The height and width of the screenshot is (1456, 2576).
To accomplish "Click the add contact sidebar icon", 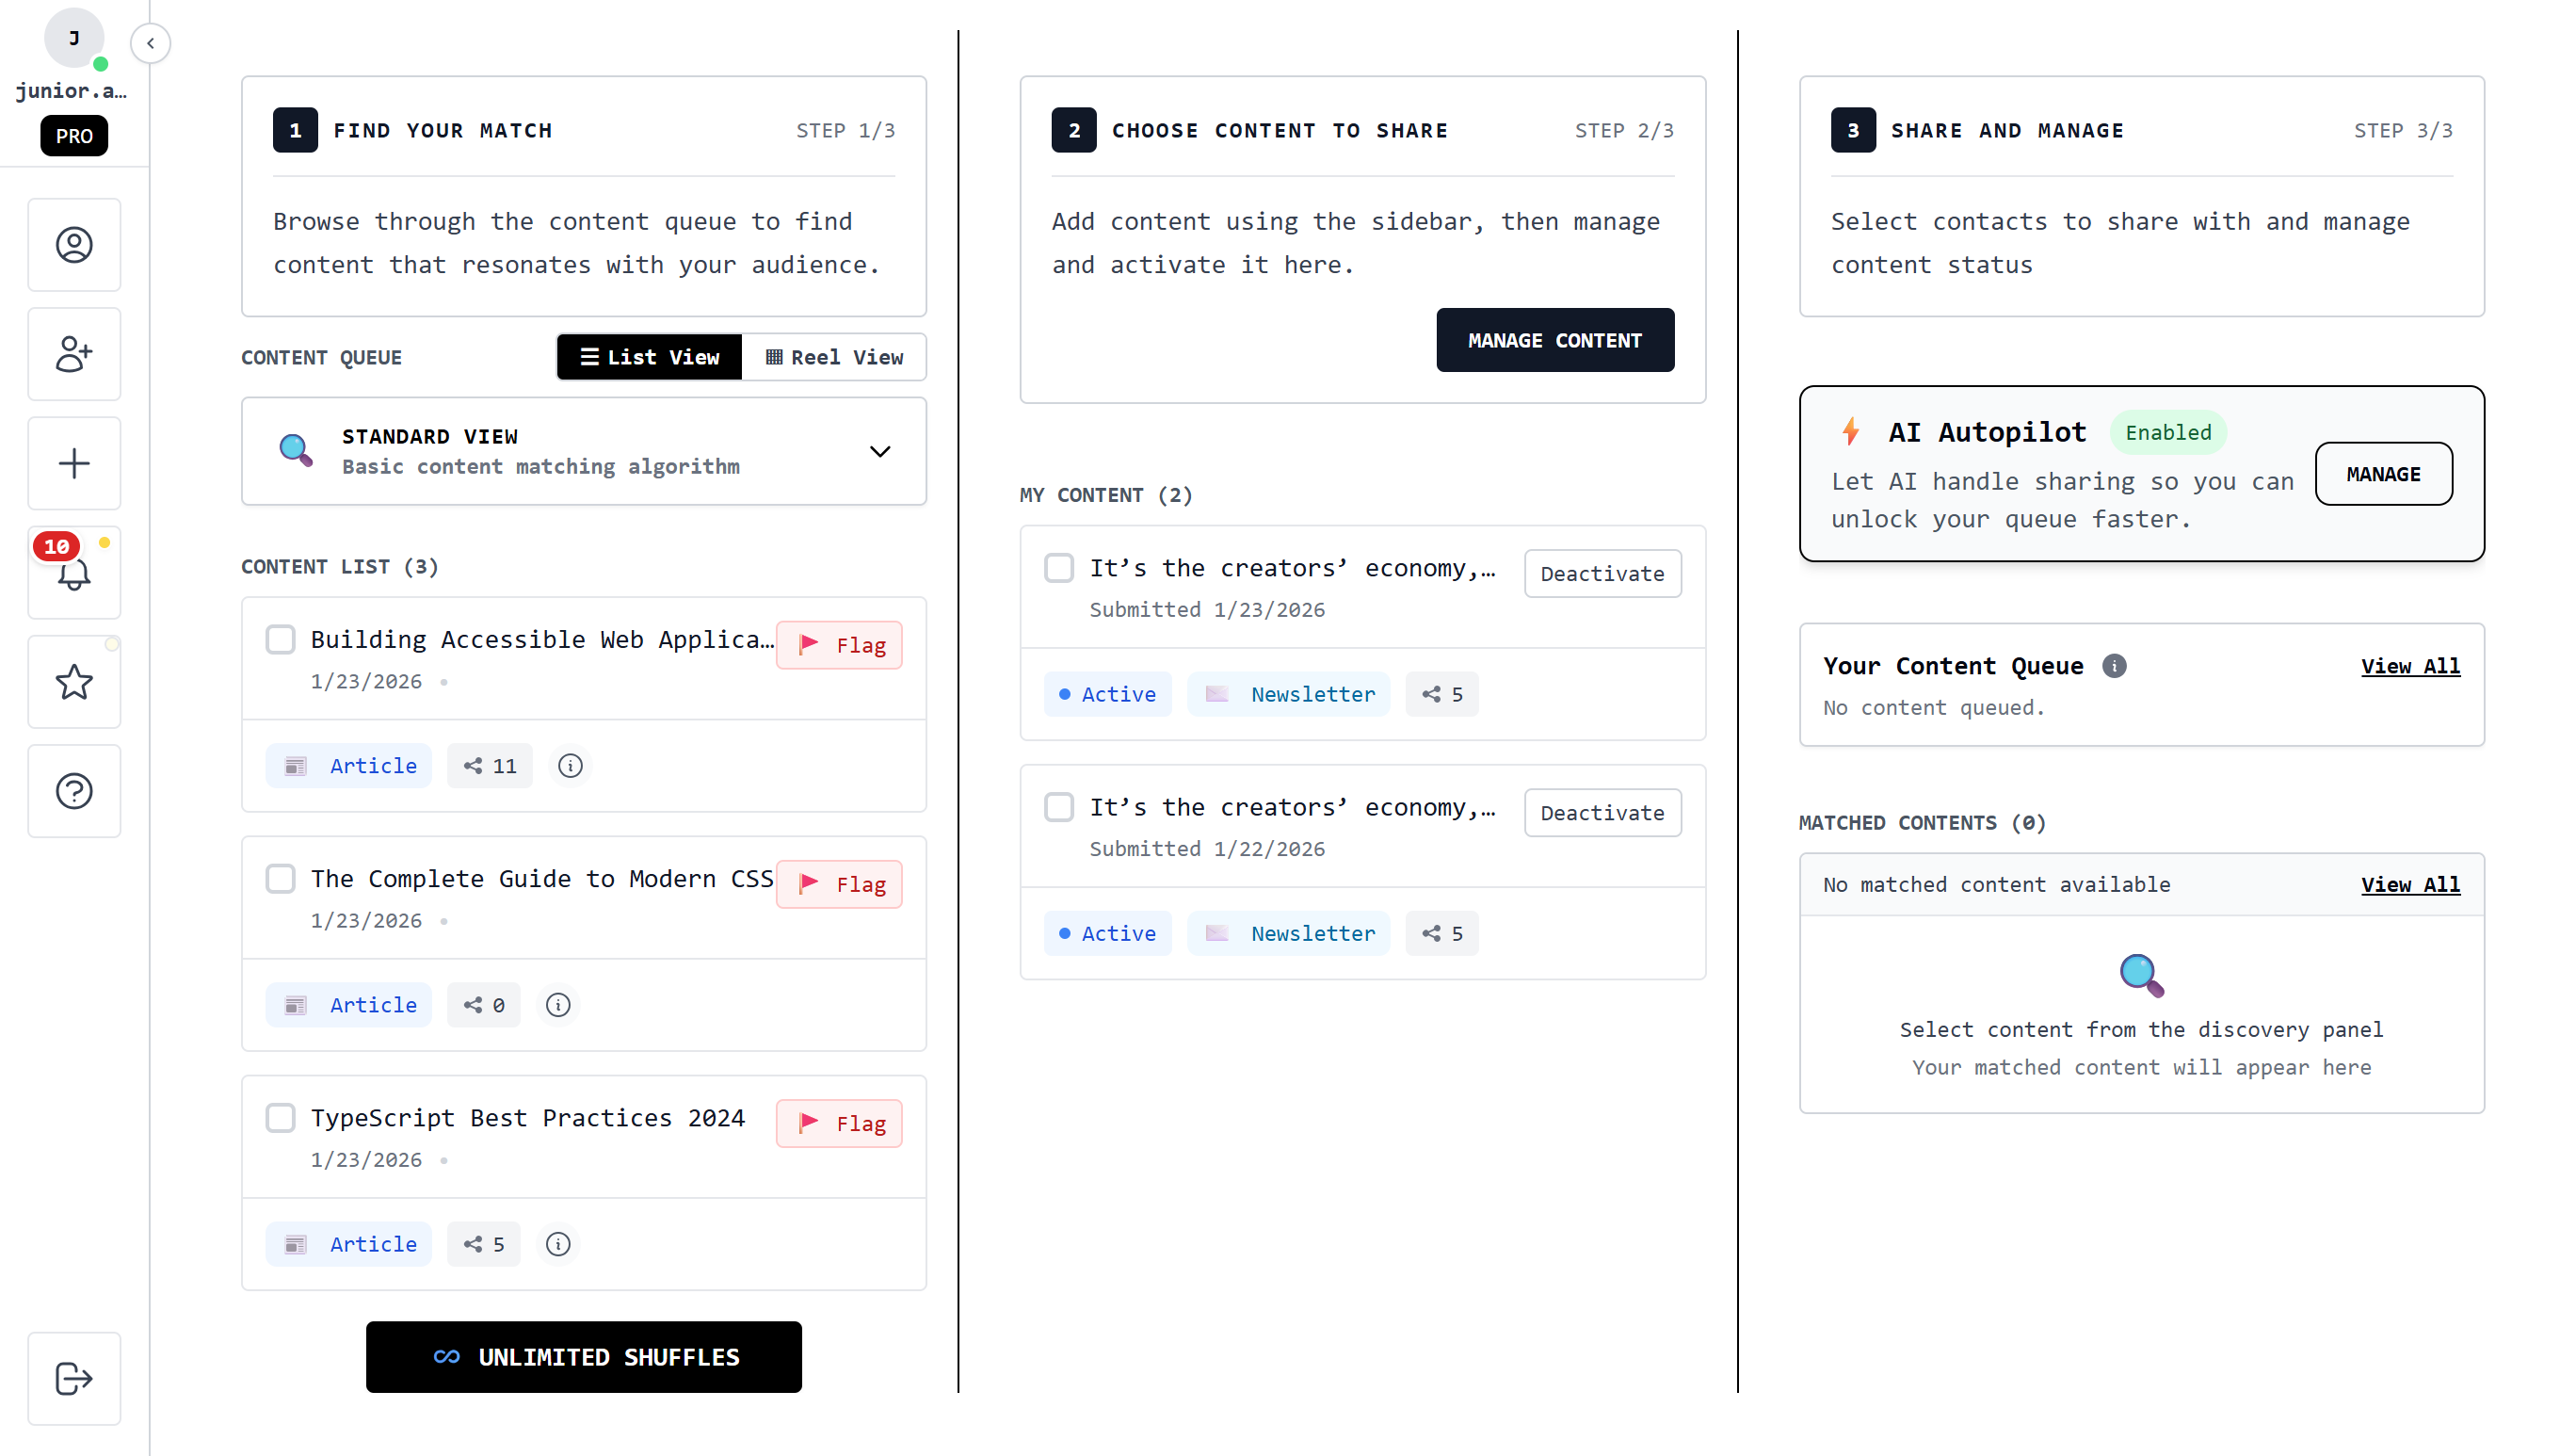I will (x=74, y=354).
